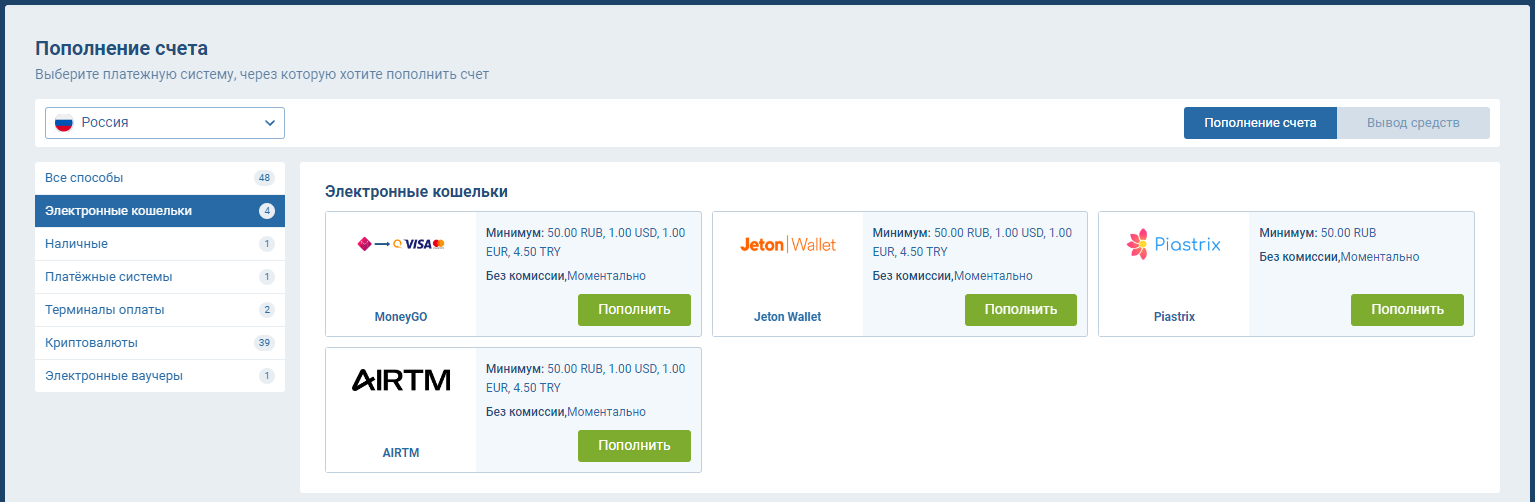The height and width of the screenshot is (502, 1535).
Task: Click Пополнить for Piastrix
Action: tap(1407, 310)
